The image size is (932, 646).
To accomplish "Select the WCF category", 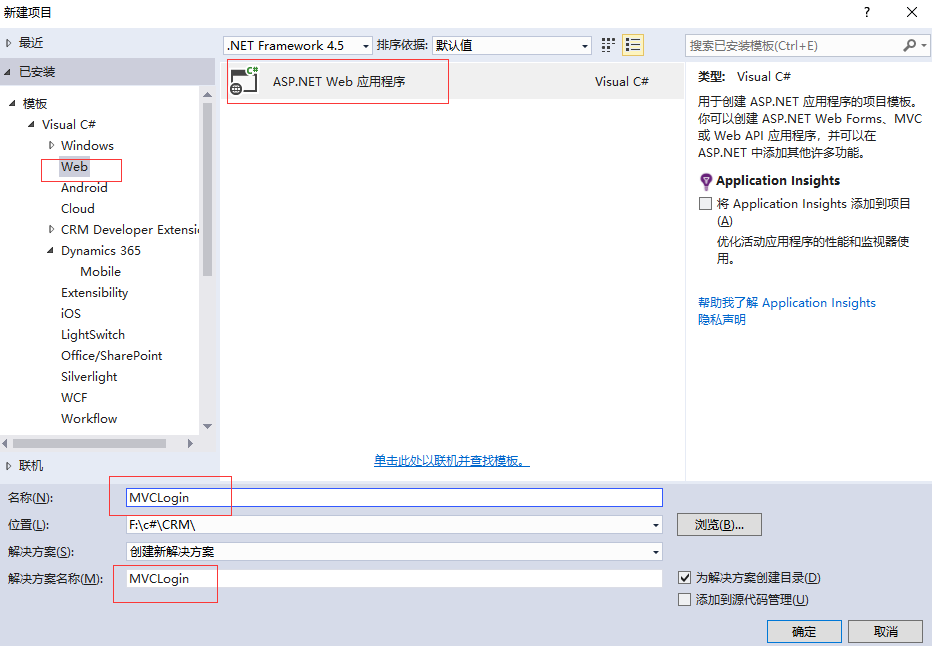I will point(74,398).
